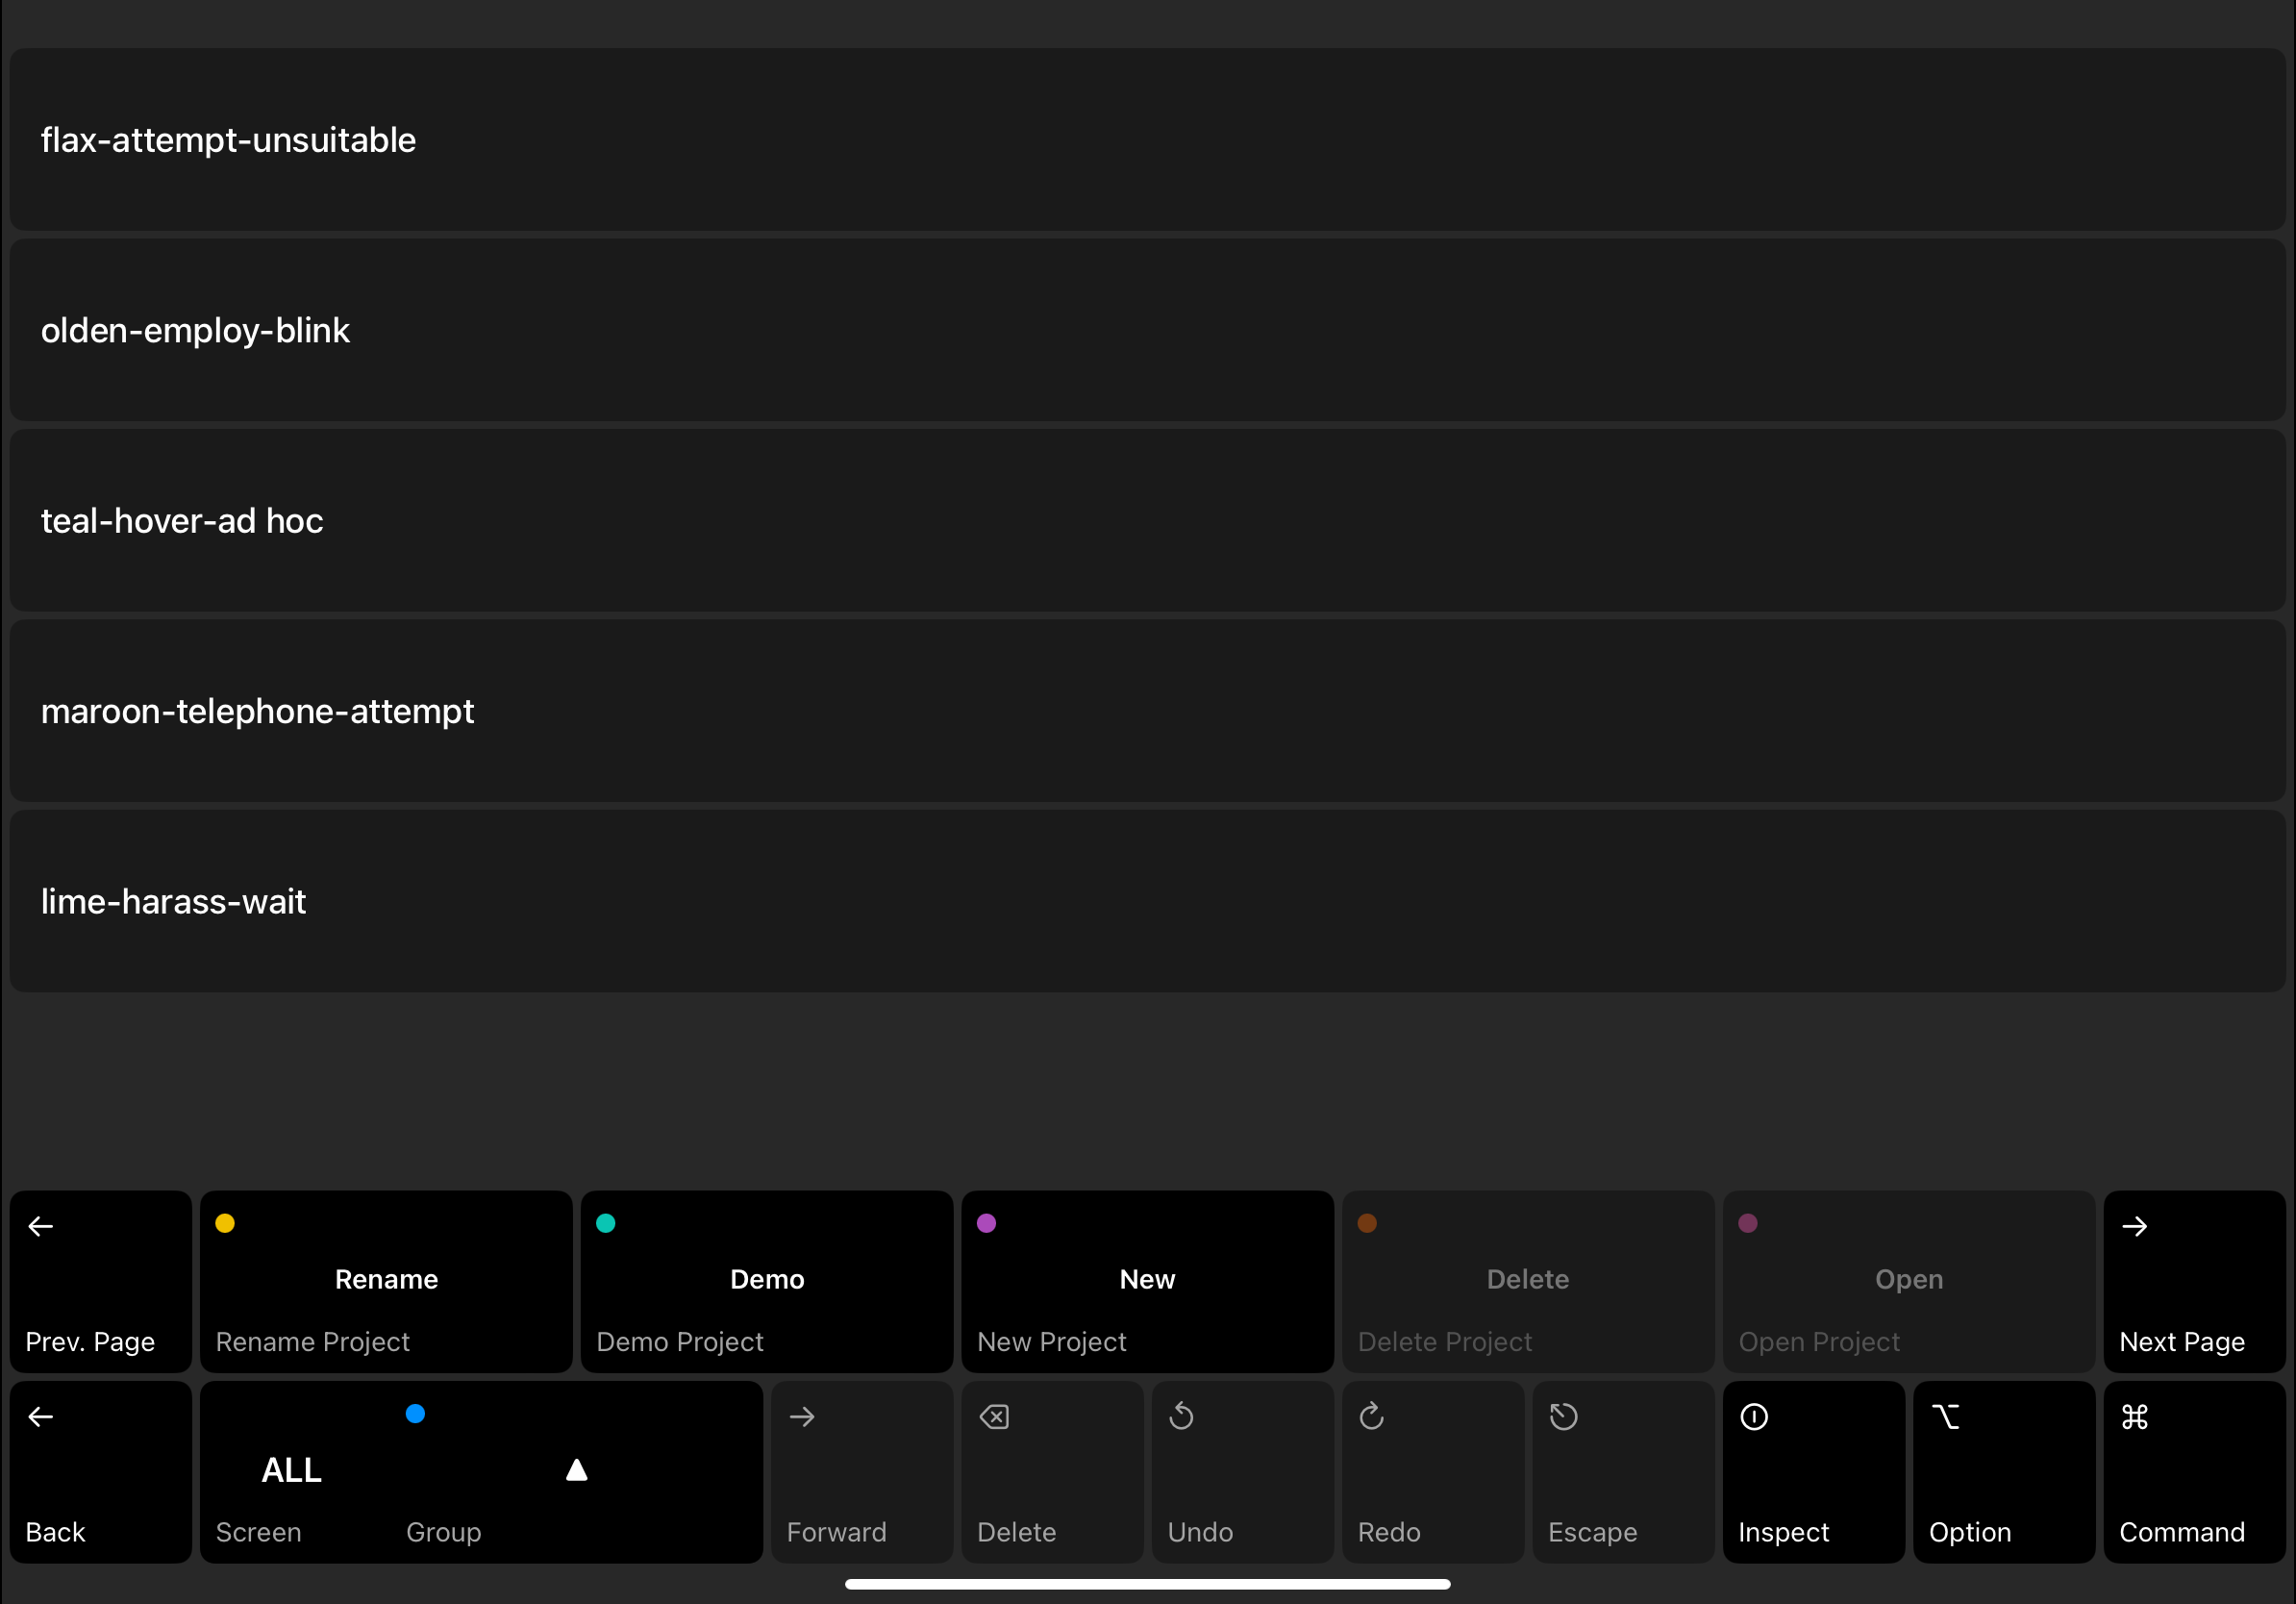Click the Rename Project button

click(386, 1280)
